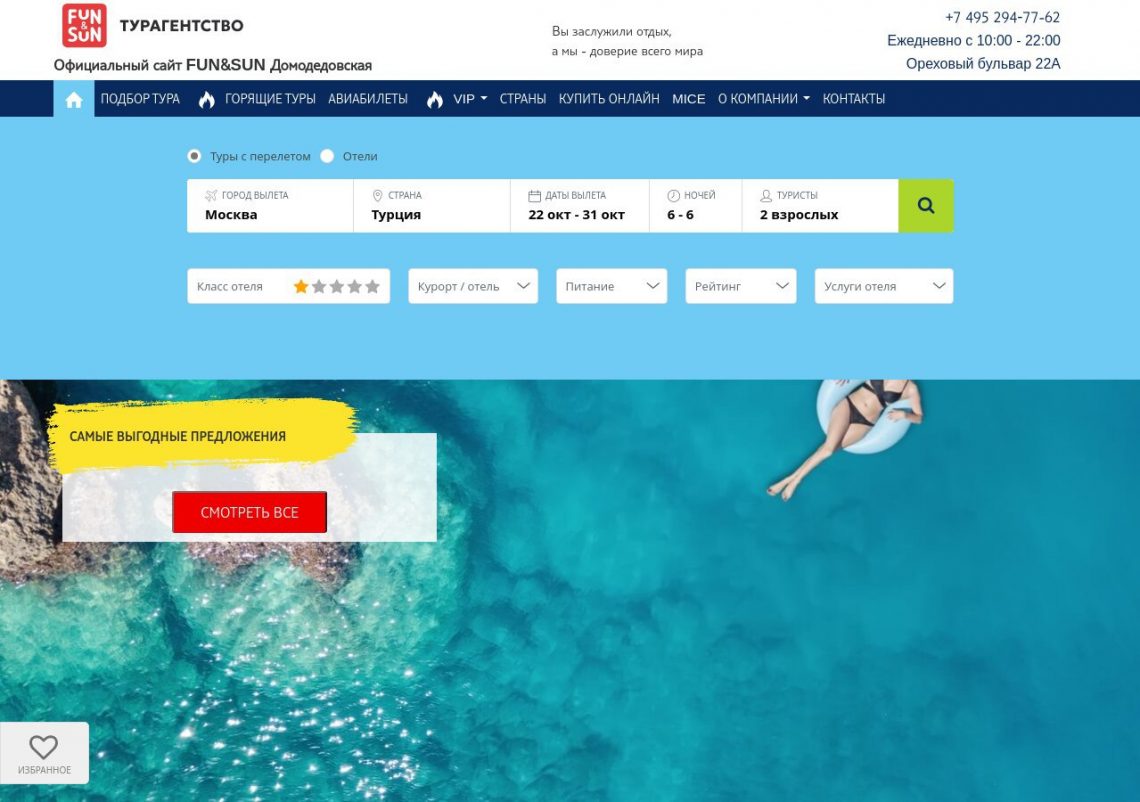Expand the Рейтинг dropdown
The image size is (1140, 802).
coord(740,286)
